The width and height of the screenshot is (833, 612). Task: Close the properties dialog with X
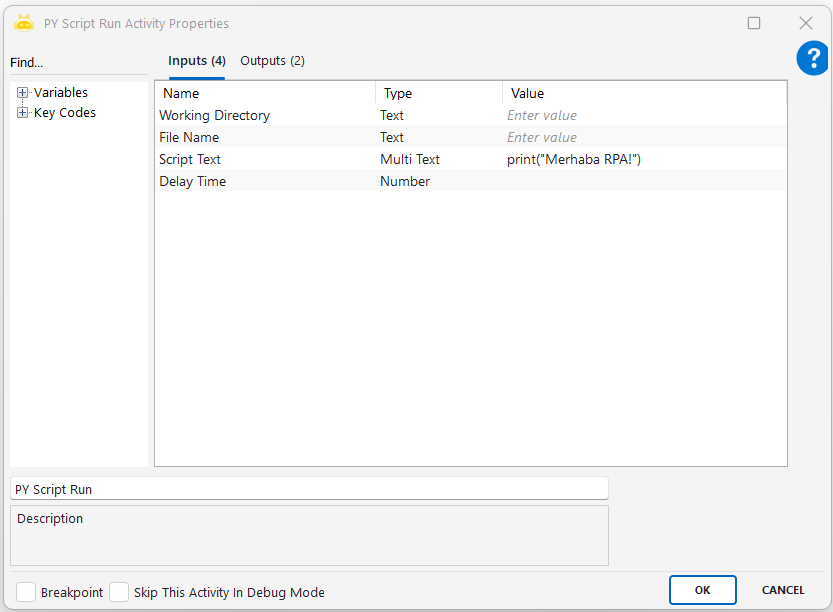(805, 23)
